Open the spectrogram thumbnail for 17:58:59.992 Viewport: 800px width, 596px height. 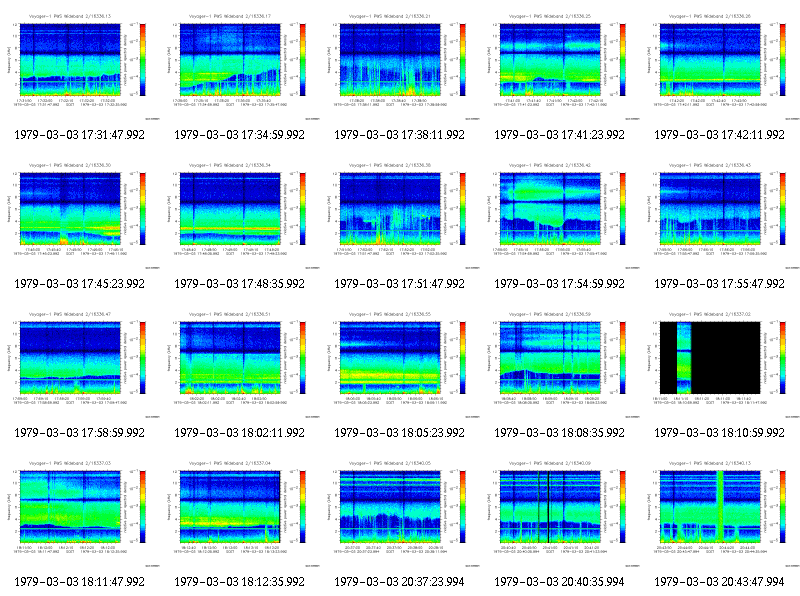(x=80, y=364)
